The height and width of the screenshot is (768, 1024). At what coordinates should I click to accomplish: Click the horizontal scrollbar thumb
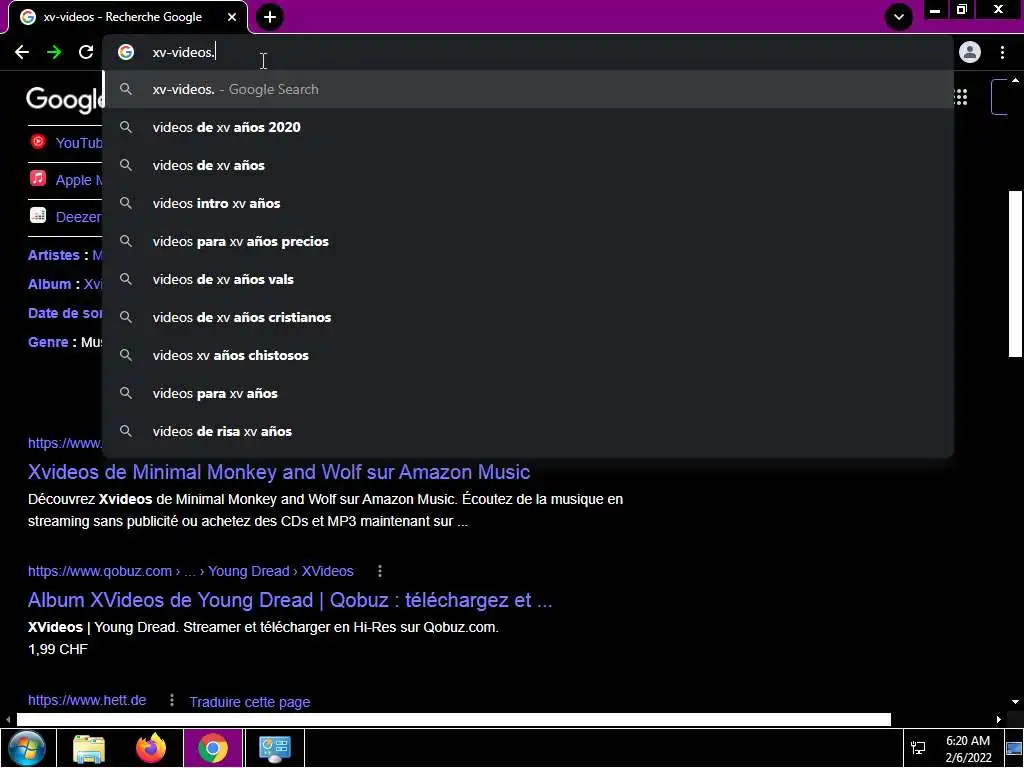point(453,719)
